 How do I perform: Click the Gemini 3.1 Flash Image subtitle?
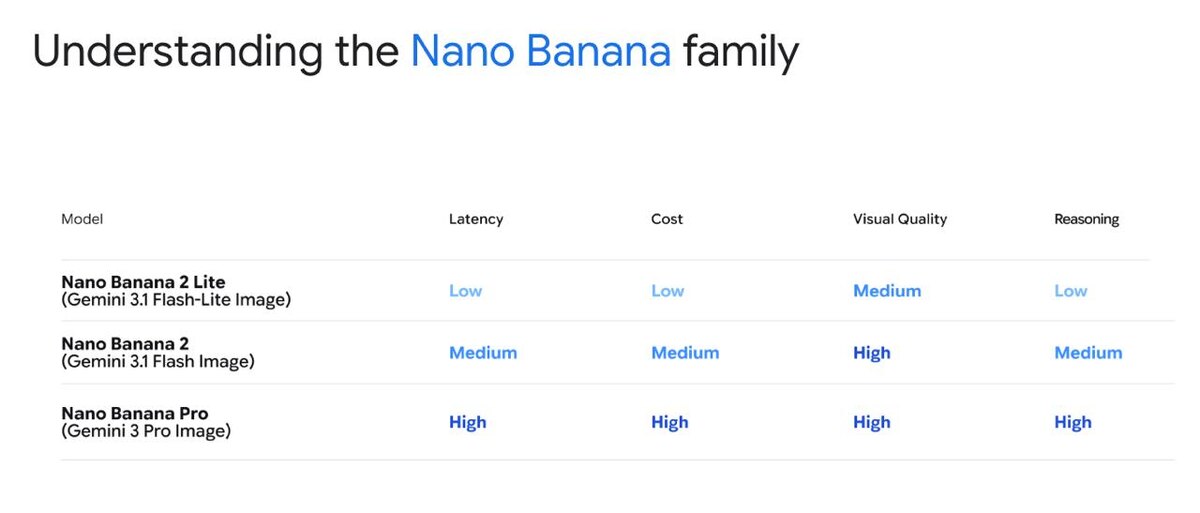tap(158, 361)
